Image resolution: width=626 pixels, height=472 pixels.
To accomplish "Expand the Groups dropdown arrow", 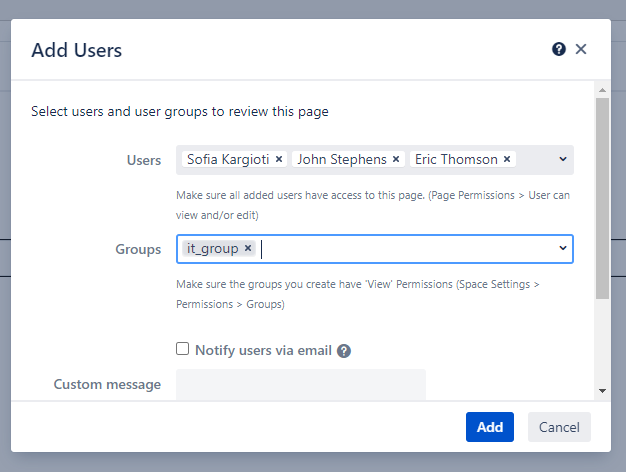I will tap(562, 249).
